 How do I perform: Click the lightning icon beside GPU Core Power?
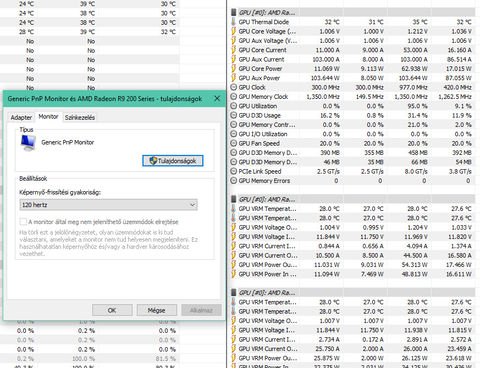(233, 69)
